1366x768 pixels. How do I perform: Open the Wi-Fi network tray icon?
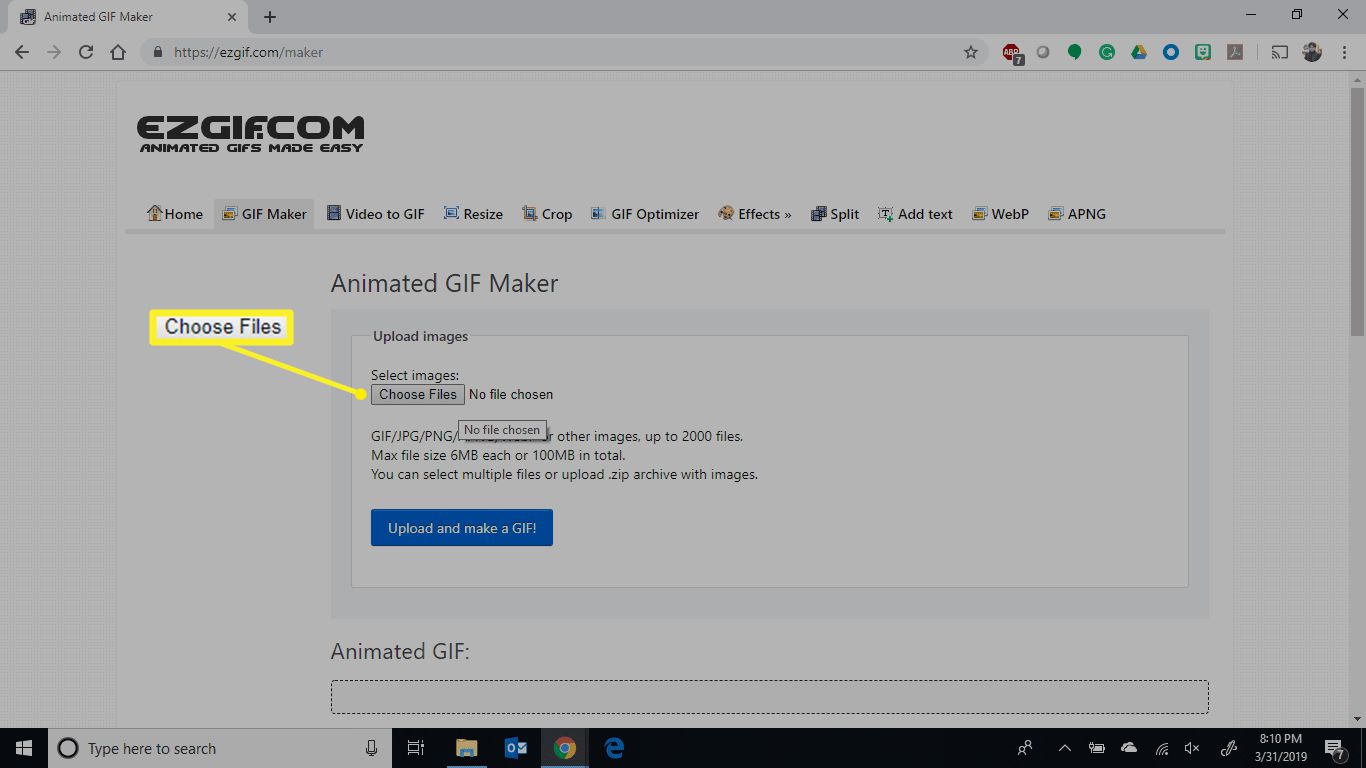(x=1162, y=748)
